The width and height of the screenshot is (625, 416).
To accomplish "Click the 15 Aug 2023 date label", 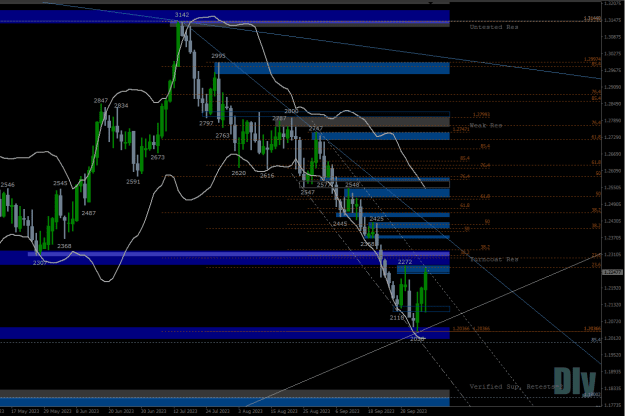I will [284, 411].
